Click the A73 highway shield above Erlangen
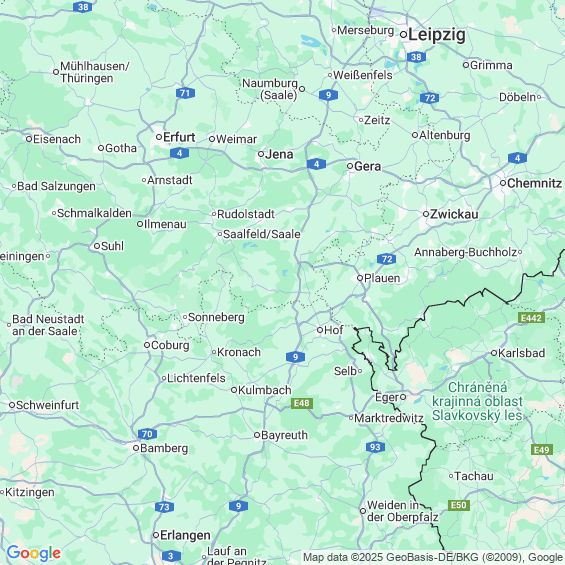The width and height of the screenshot is (565, 565). pyautogui.click(x=164, y=507)
